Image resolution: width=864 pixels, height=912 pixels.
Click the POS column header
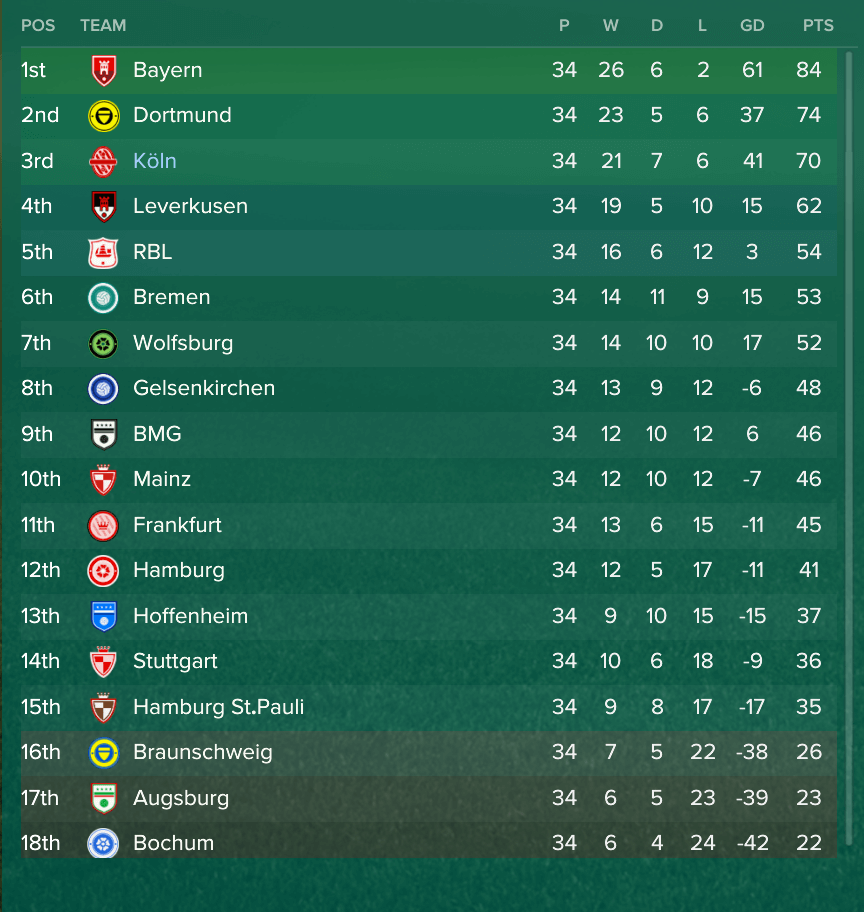tap(38, 26)
